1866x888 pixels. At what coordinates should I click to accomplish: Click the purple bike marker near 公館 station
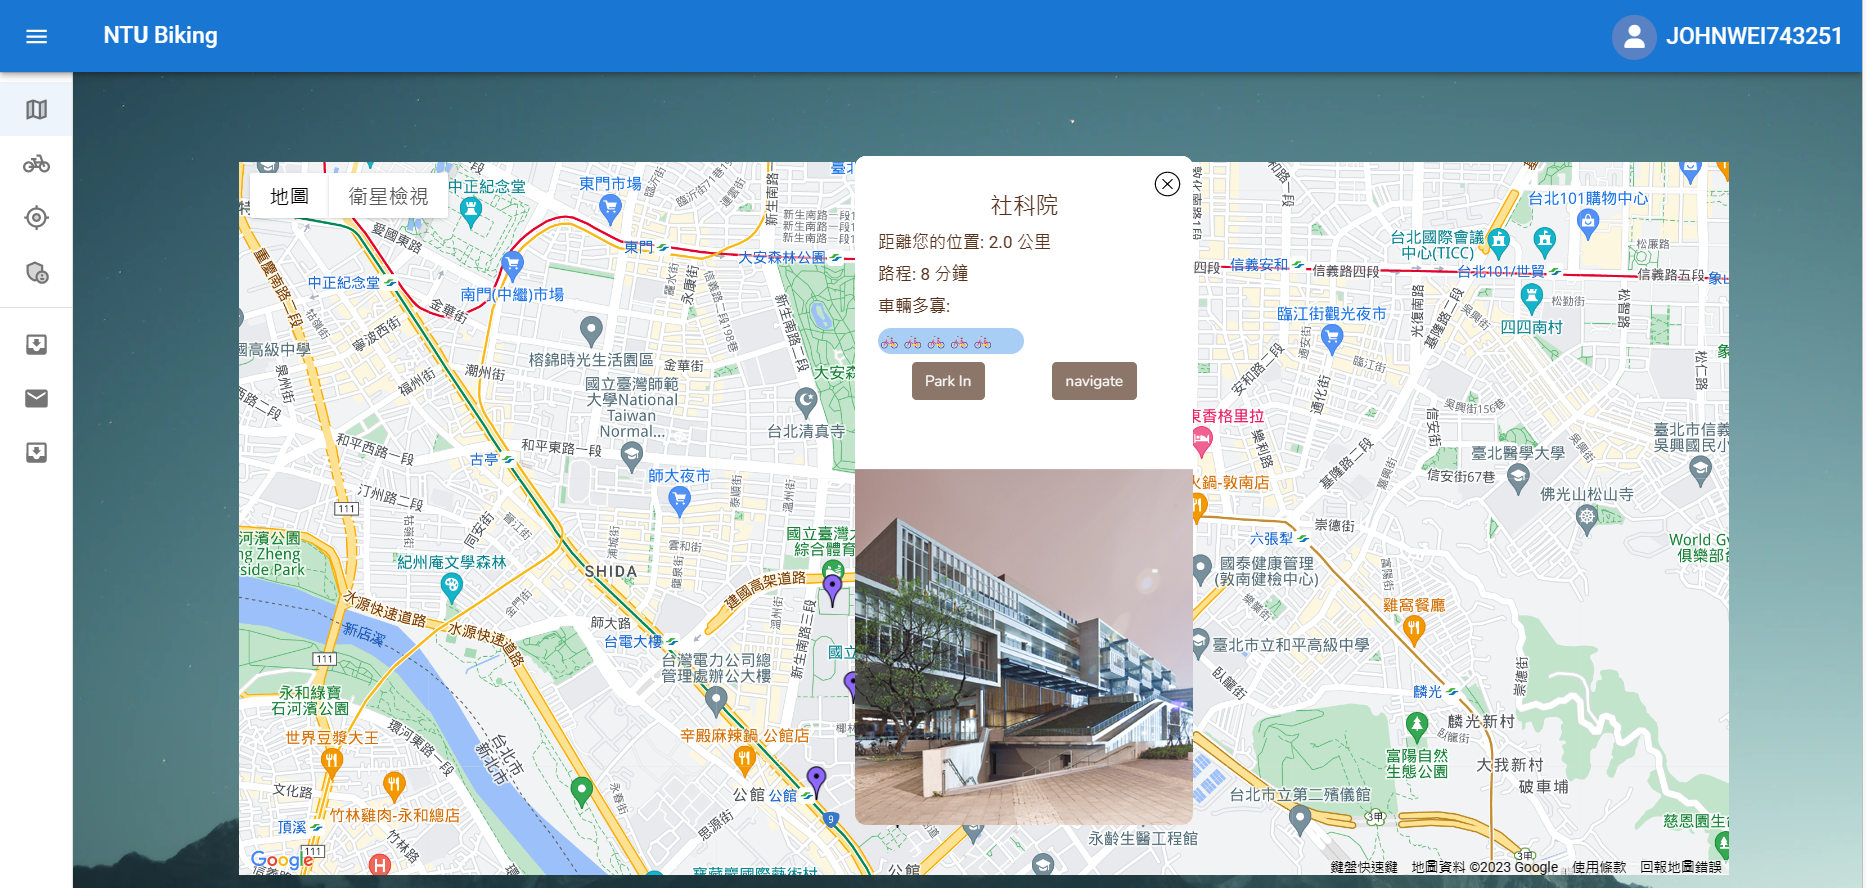tap(816, 780)
